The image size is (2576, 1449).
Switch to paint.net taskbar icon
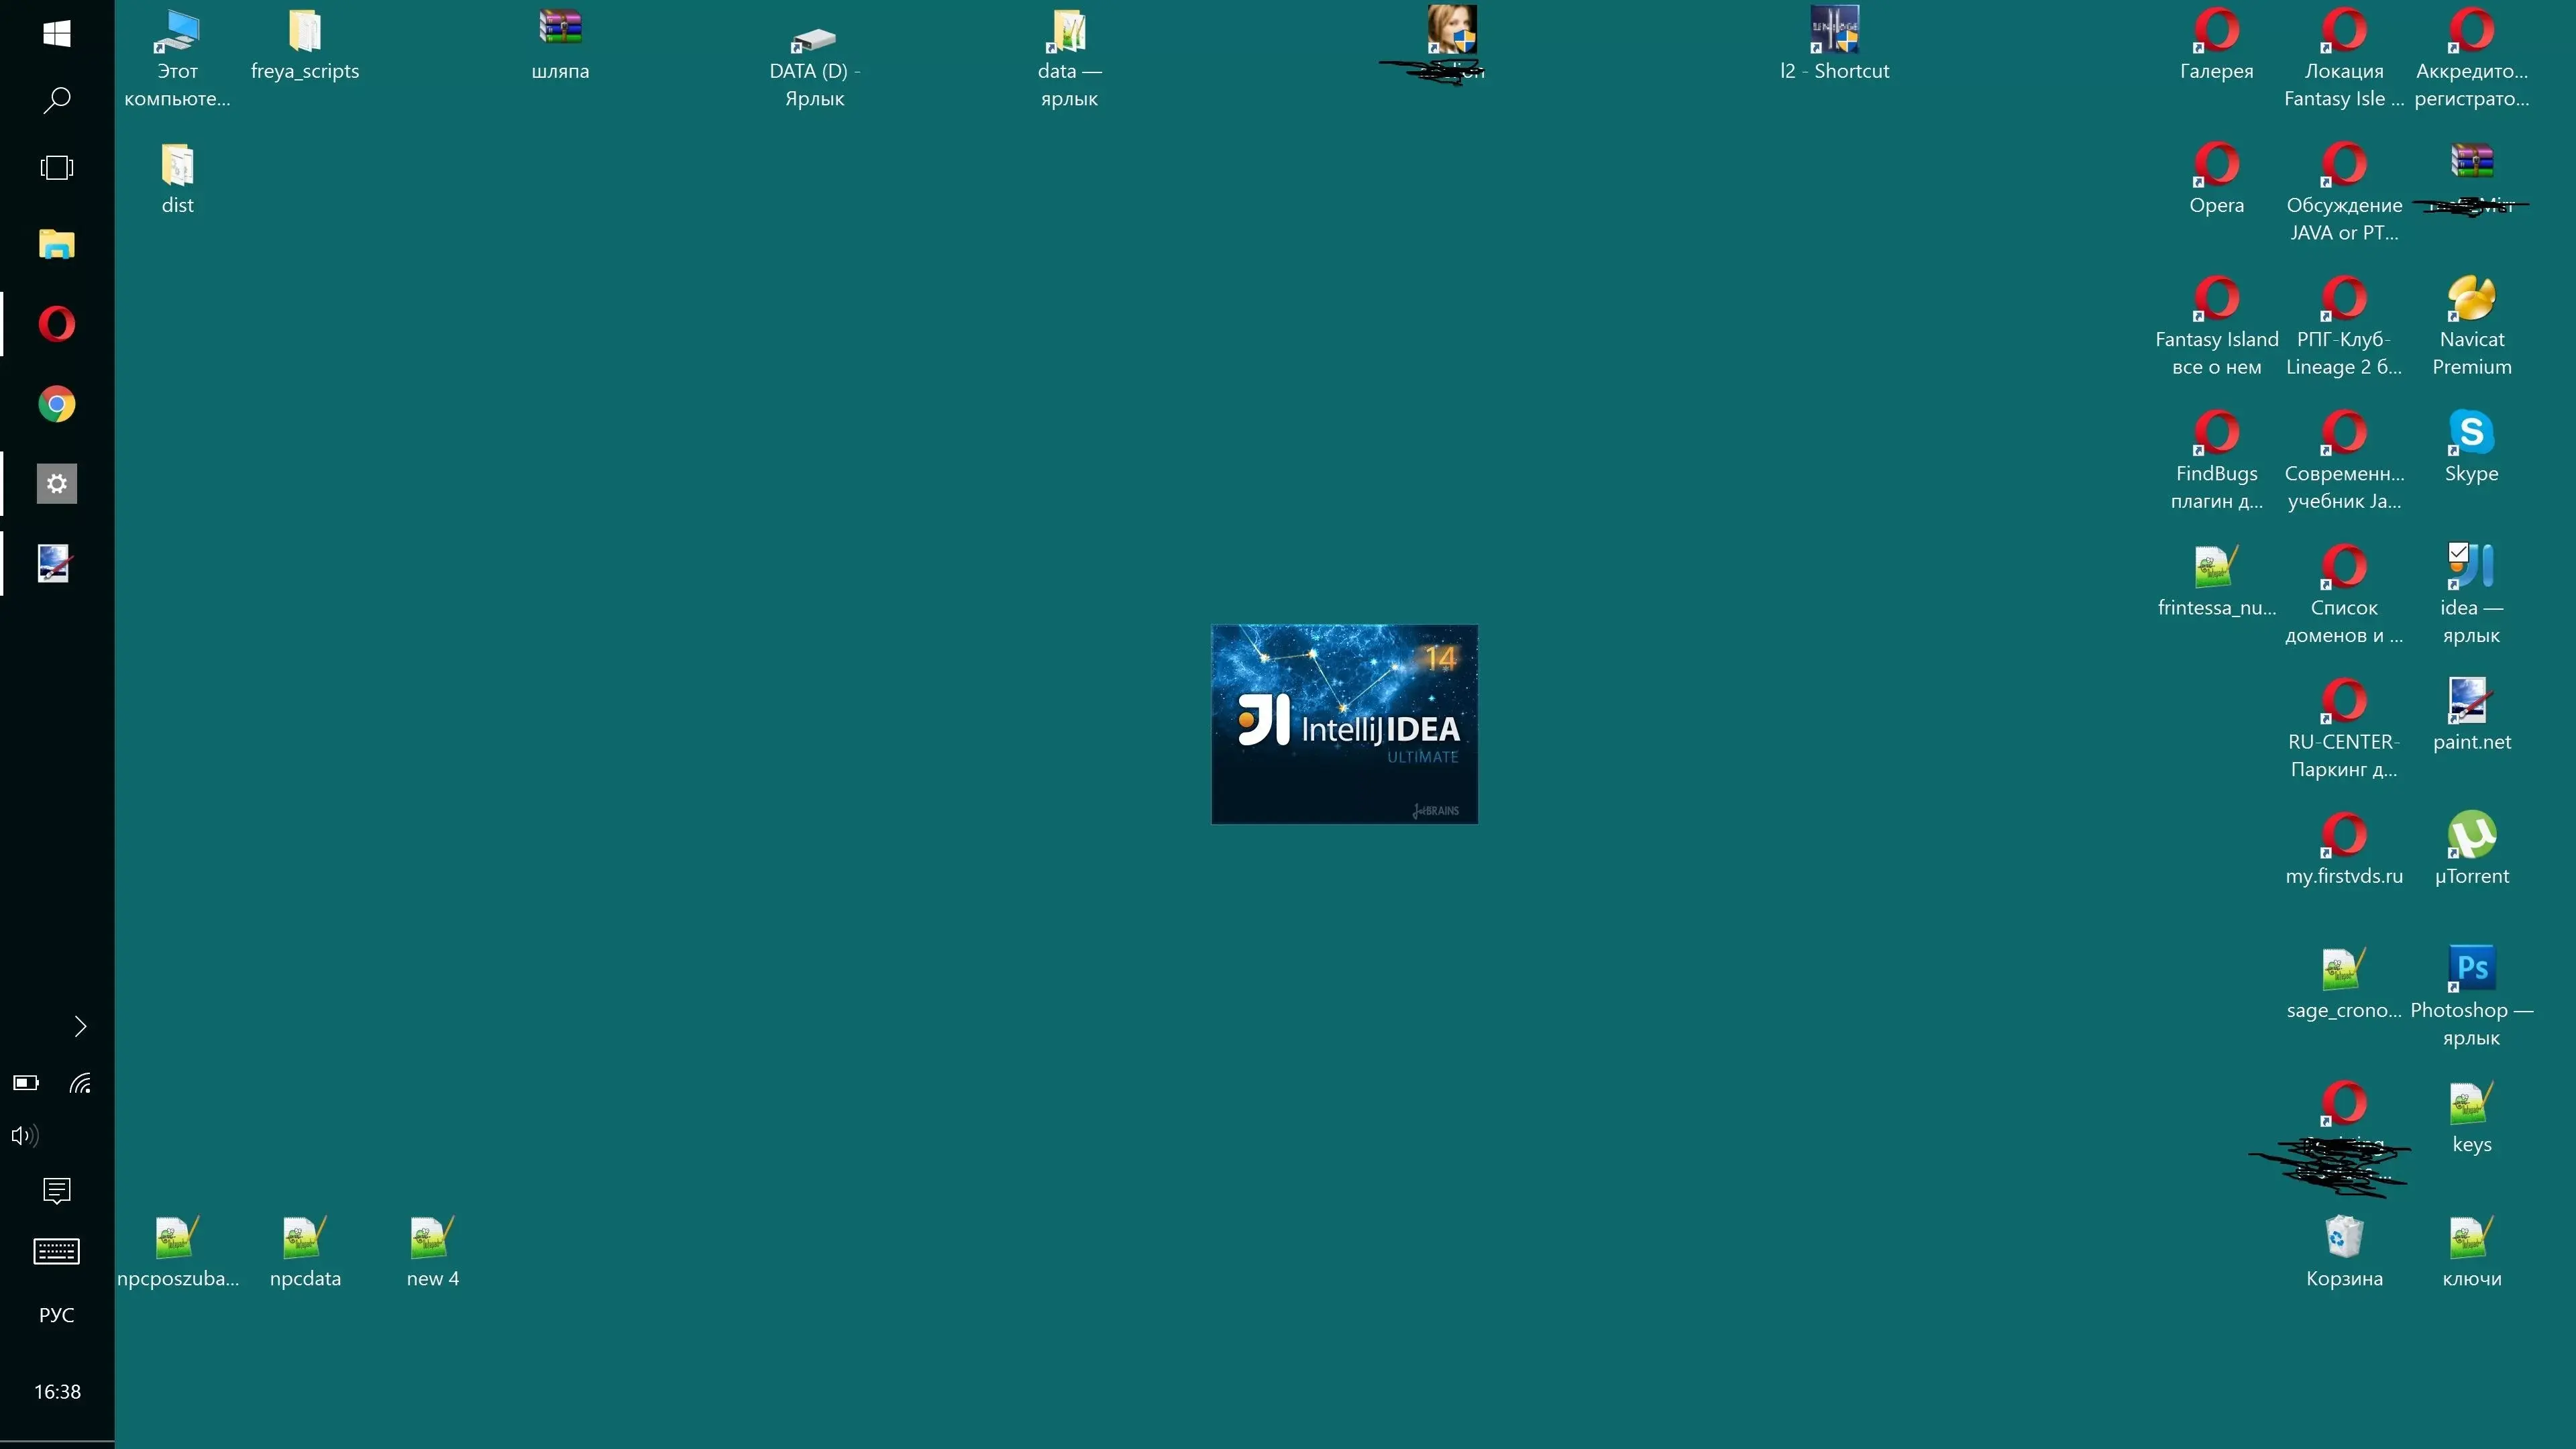[x=55, y=564]
